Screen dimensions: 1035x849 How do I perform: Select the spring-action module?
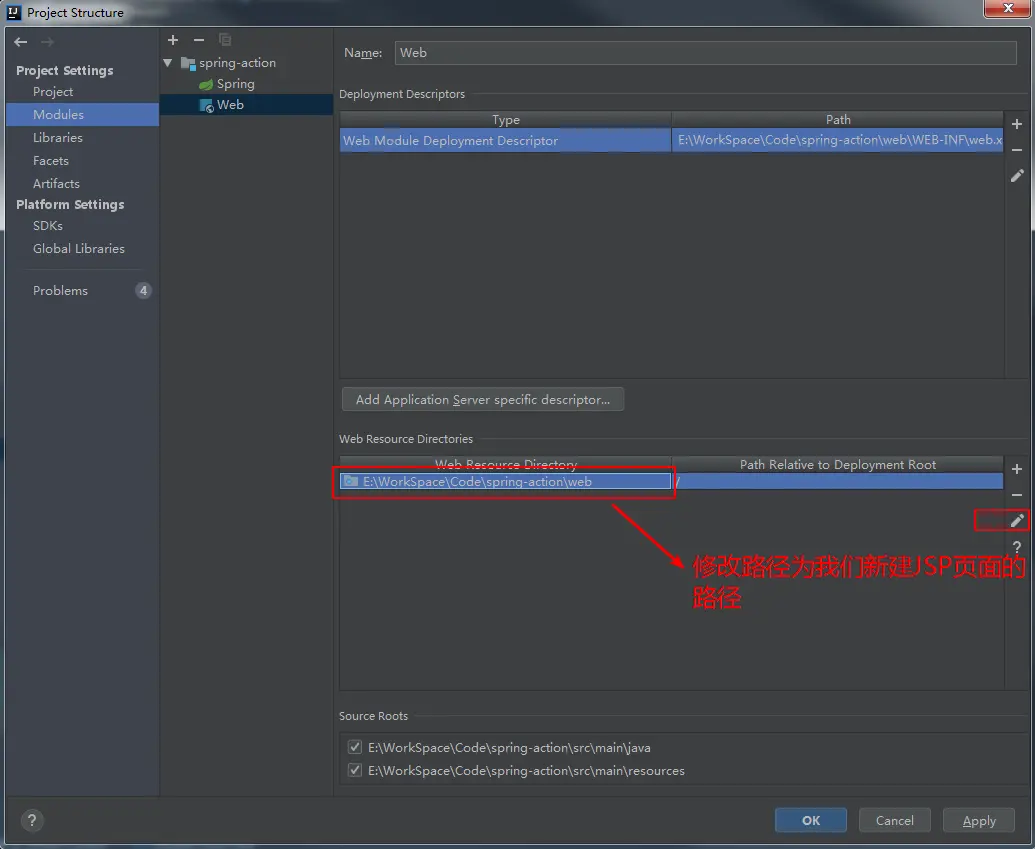click(x=238, y=63)
